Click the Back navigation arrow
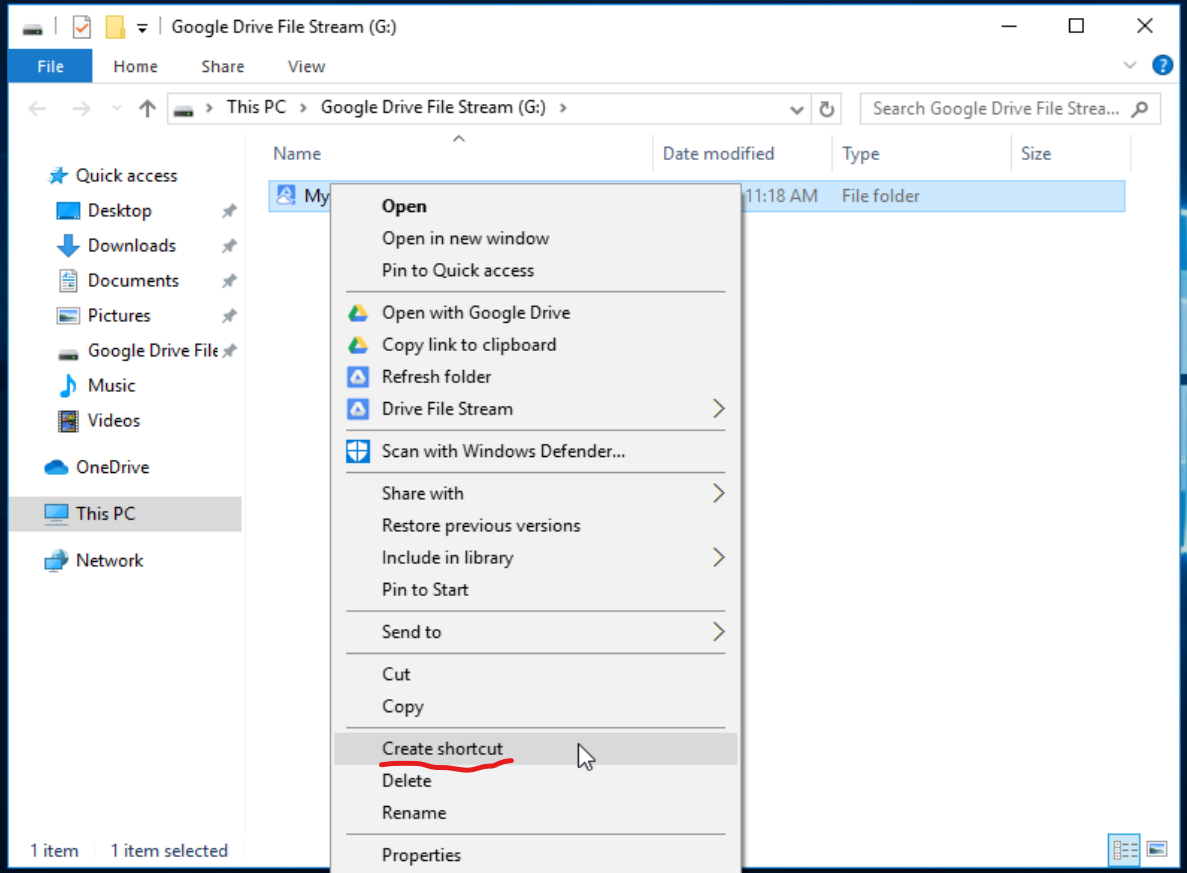This screenshot has width=1187, height=873. (38, 108)
